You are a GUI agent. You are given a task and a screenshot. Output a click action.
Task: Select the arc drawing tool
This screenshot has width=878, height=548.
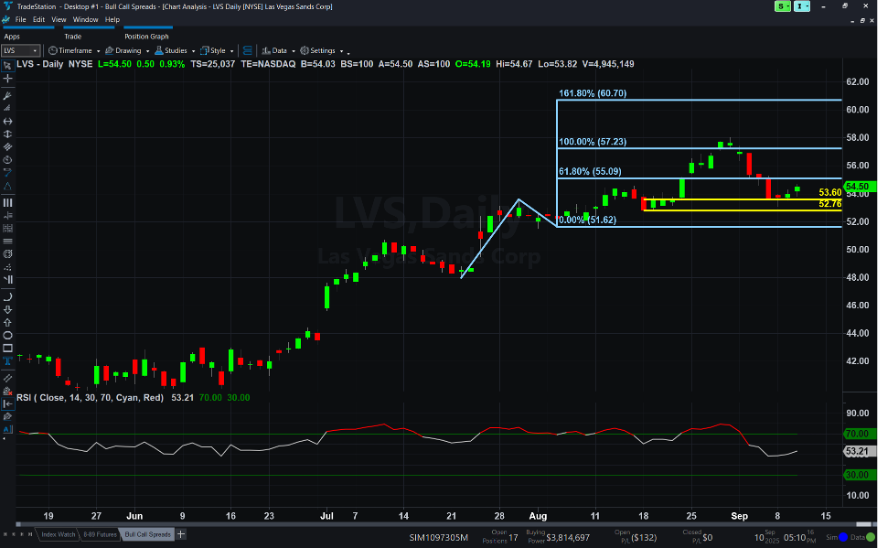point(8,297)
